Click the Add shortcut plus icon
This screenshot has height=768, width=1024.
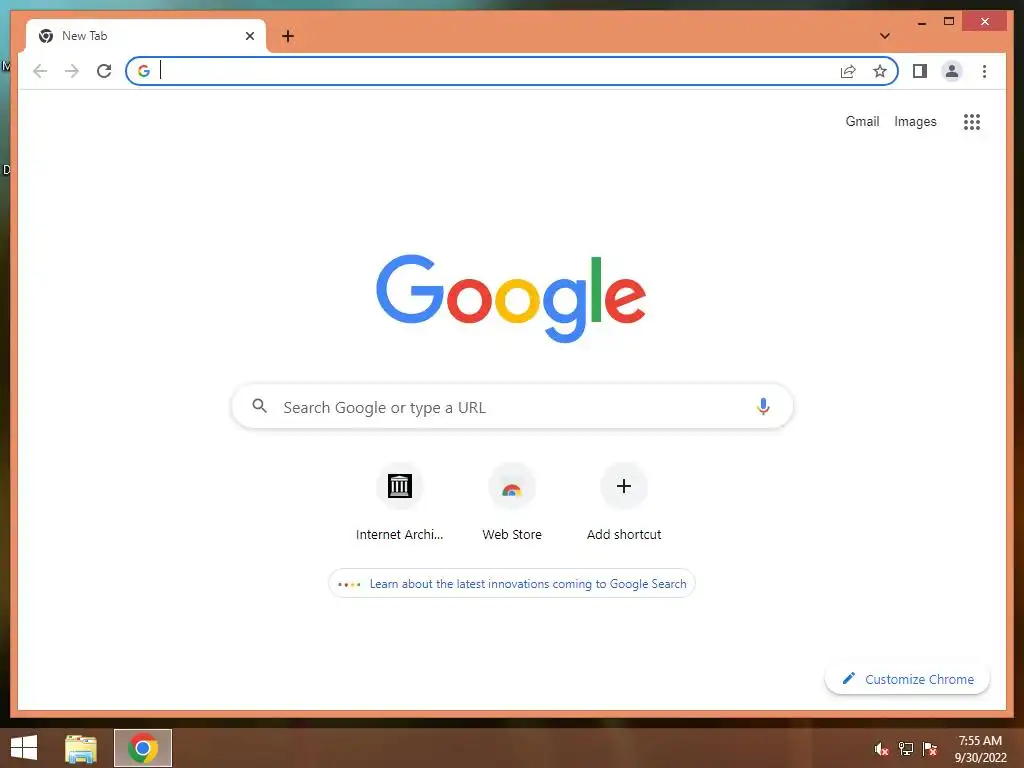click(x=624, y=486)
